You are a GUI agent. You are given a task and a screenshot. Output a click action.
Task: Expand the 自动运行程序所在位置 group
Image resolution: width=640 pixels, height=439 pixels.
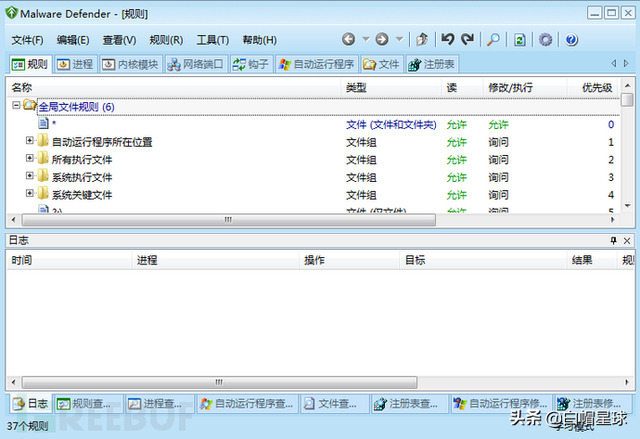coord(29,140)
